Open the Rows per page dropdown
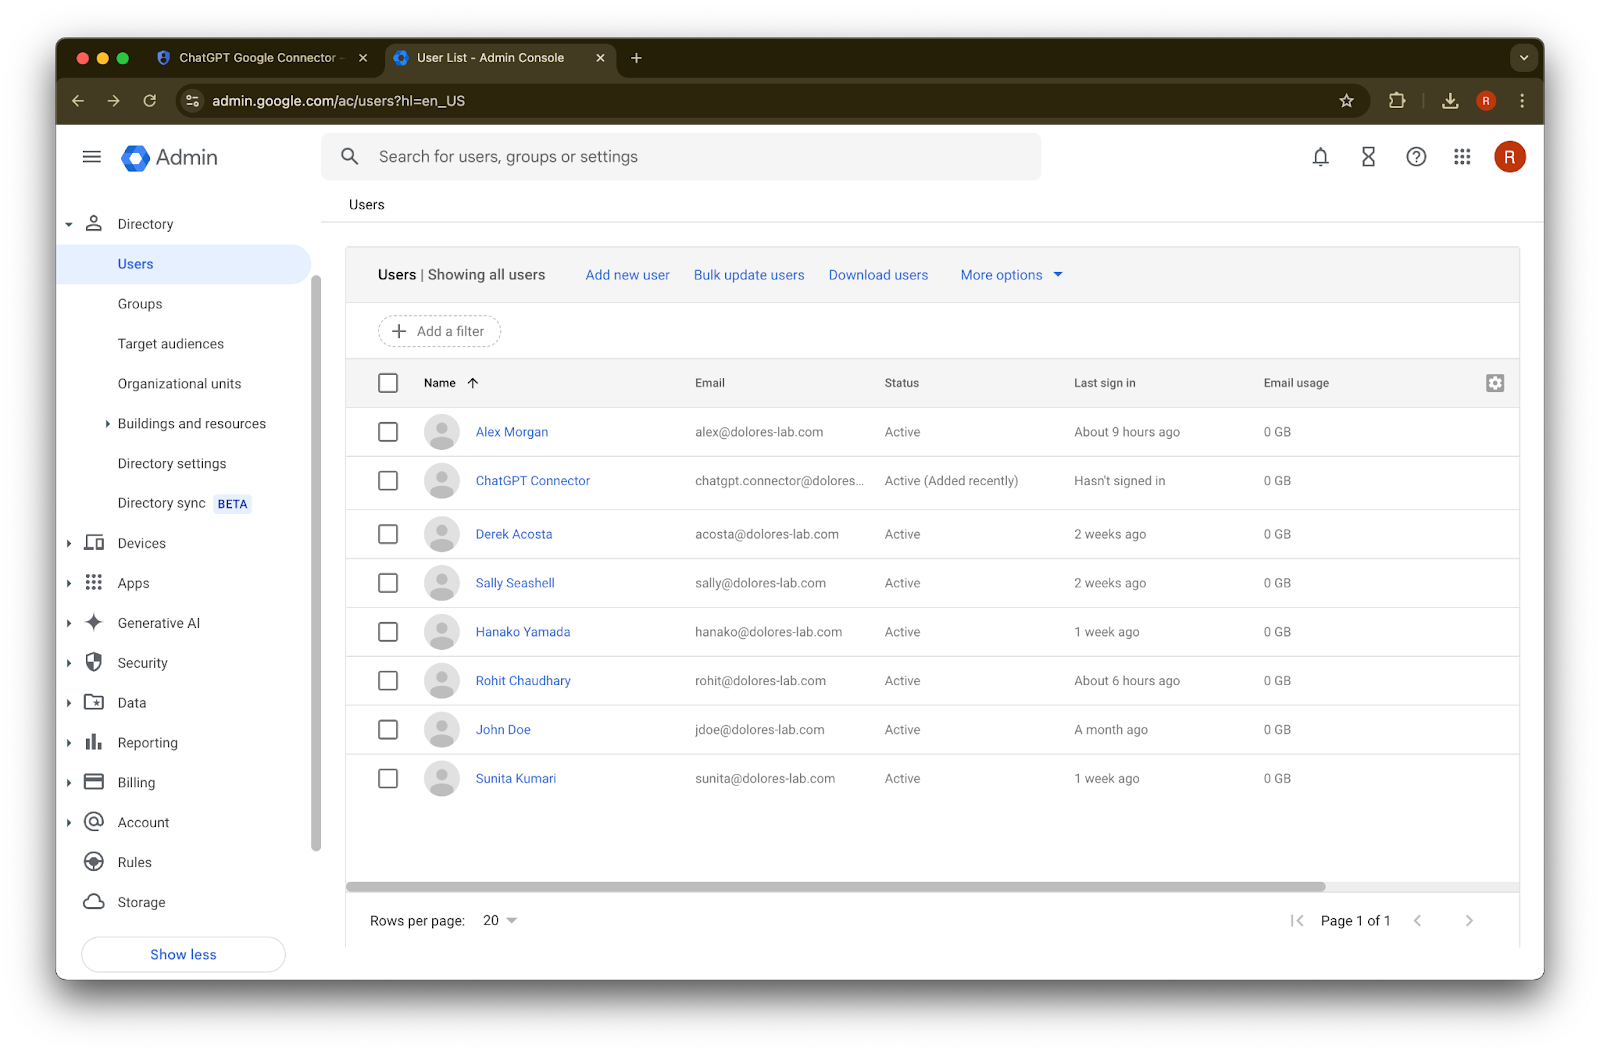The height and width of the screenshot is (1053, 1600). tap(500, 921)
